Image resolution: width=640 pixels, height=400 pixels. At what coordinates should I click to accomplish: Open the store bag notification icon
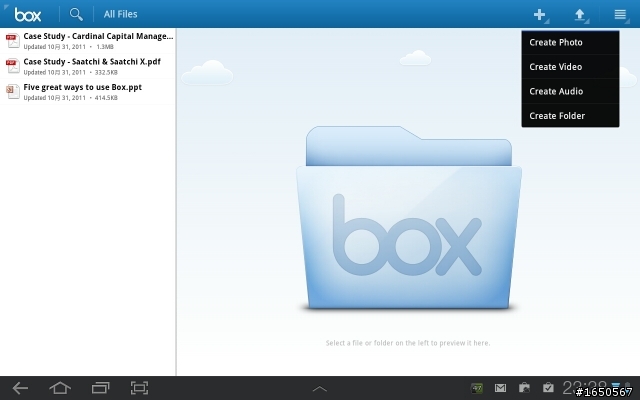tap(524, 388)
